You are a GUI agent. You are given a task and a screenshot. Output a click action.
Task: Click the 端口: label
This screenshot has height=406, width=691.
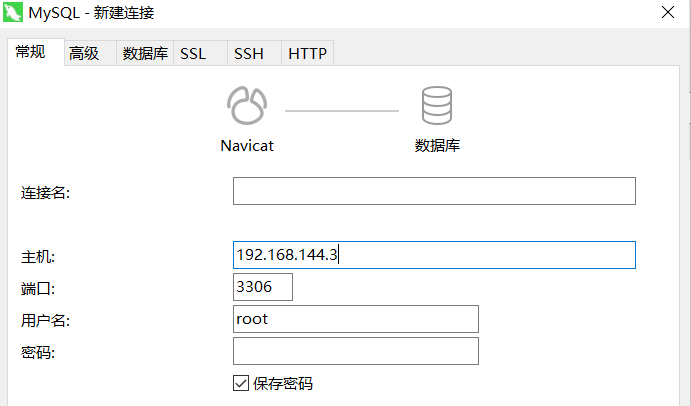[38, 289]
